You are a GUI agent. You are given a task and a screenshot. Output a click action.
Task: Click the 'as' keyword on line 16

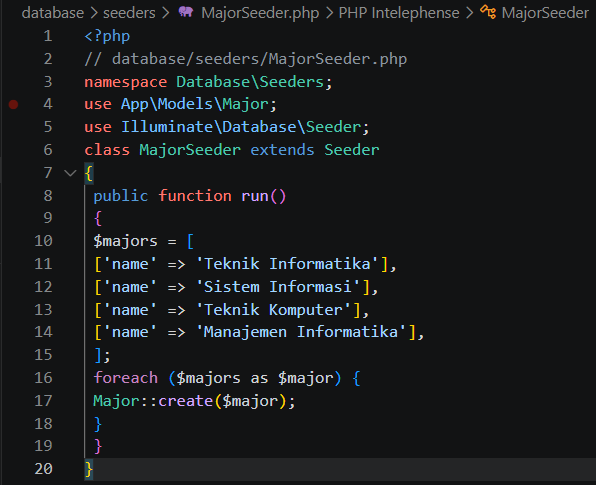point(259,379)
